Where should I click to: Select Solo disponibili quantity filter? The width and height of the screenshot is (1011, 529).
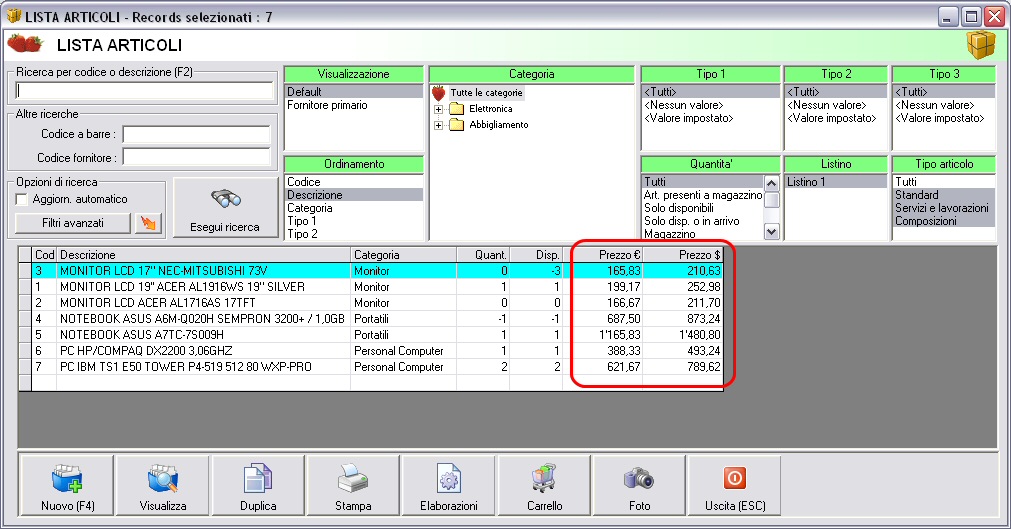click(703, 208)
